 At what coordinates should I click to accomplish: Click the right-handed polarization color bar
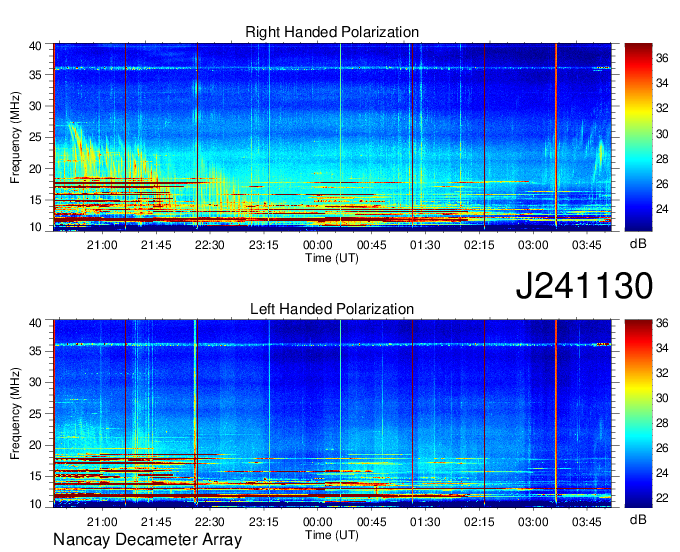point(638,137)
